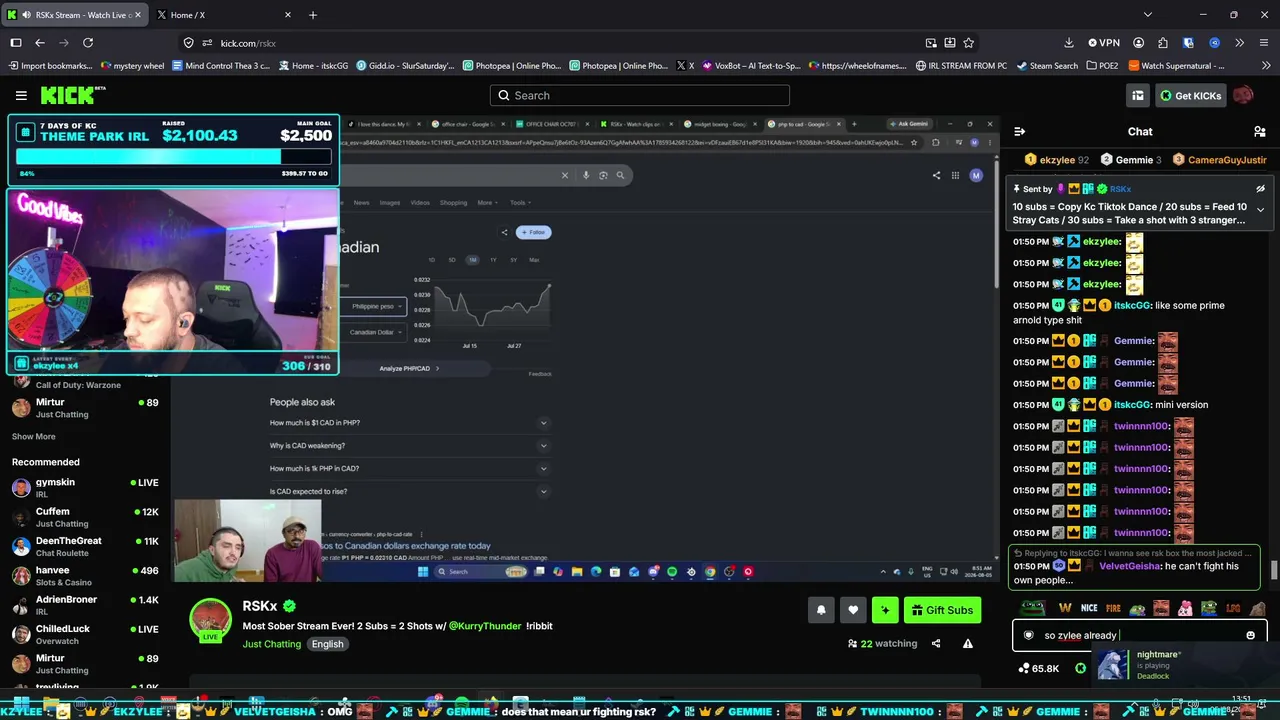The height and width of the screenshot is (720, 1280).
Task: Open ChilledLuck's recommended channel
Action: (x=85, y=635)
